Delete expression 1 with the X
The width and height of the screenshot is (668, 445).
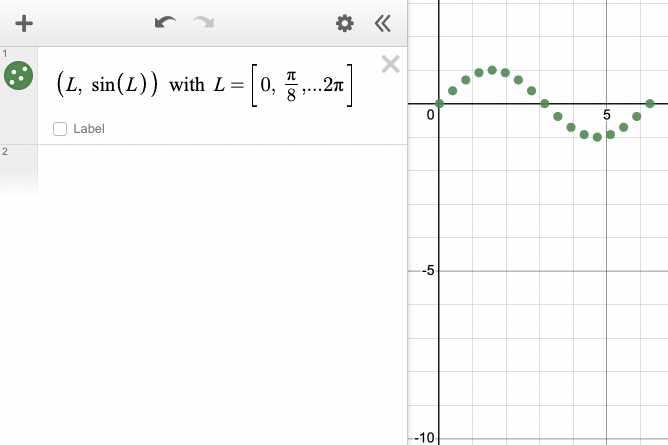point(390,65)
